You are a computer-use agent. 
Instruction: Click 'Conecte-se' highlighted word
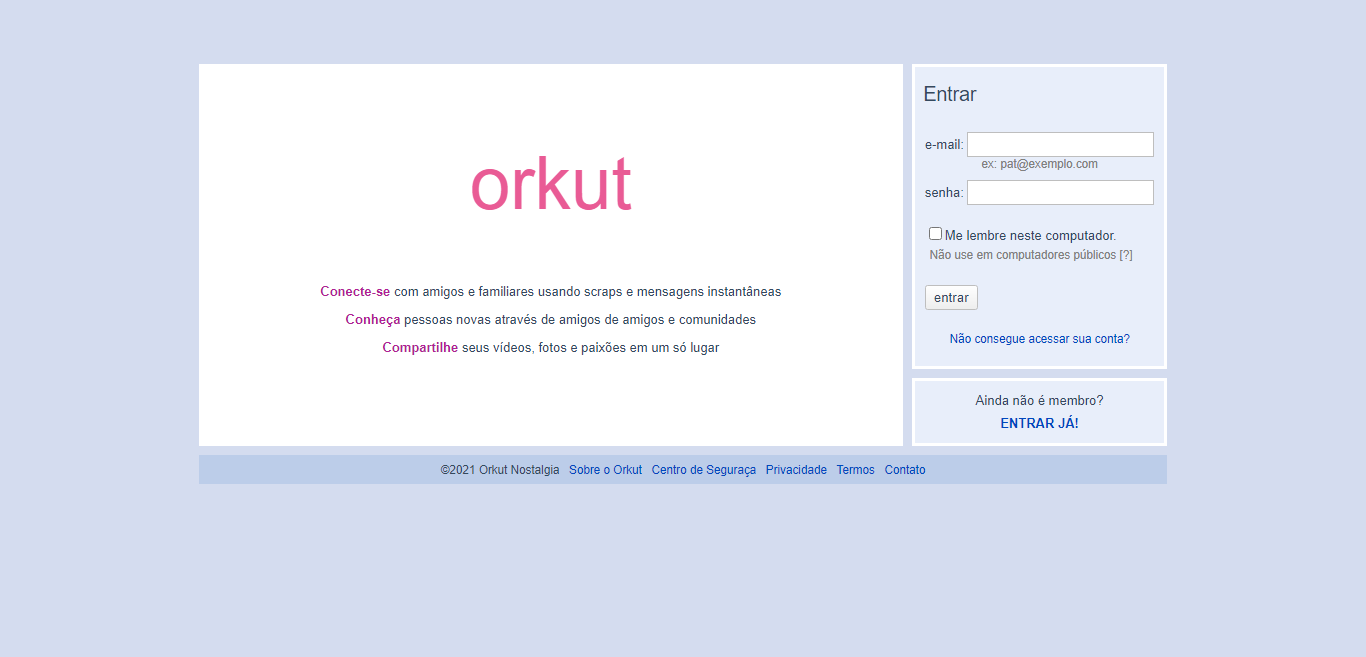[355, 292]
